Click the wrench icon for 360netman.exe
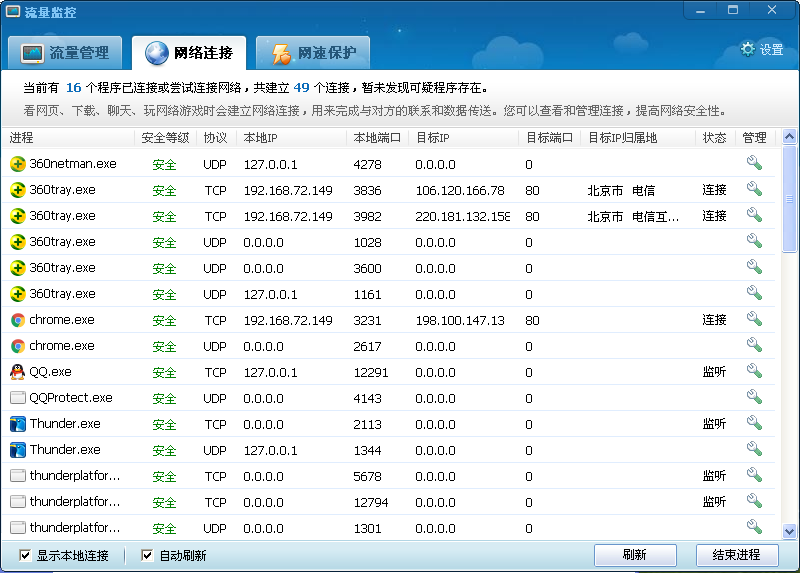The height and width of the screenshot is (573, 800). [x=754, y=163]
